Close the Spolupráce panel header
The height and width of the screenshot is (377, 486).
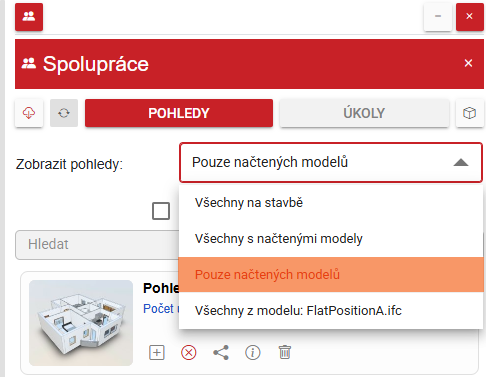tap(468, 63)
